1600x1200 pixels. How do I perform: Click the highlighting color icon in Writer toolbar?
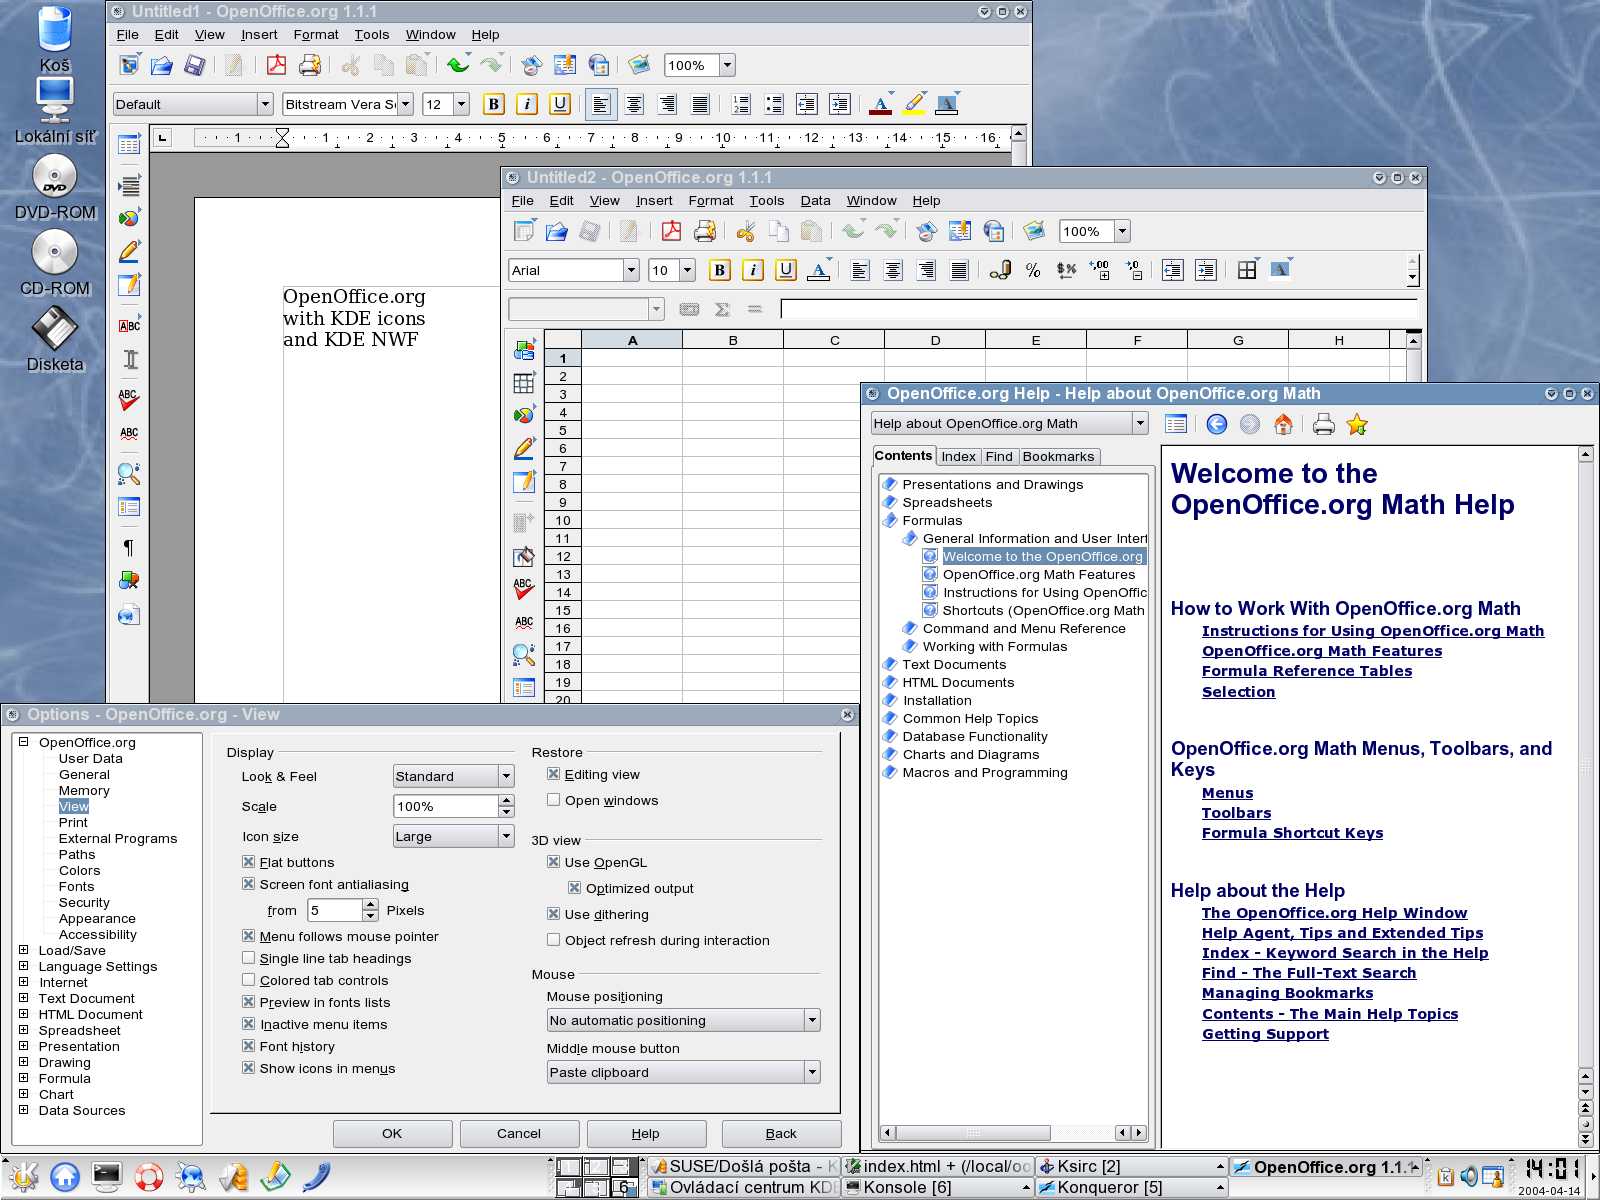click(915, 104)
